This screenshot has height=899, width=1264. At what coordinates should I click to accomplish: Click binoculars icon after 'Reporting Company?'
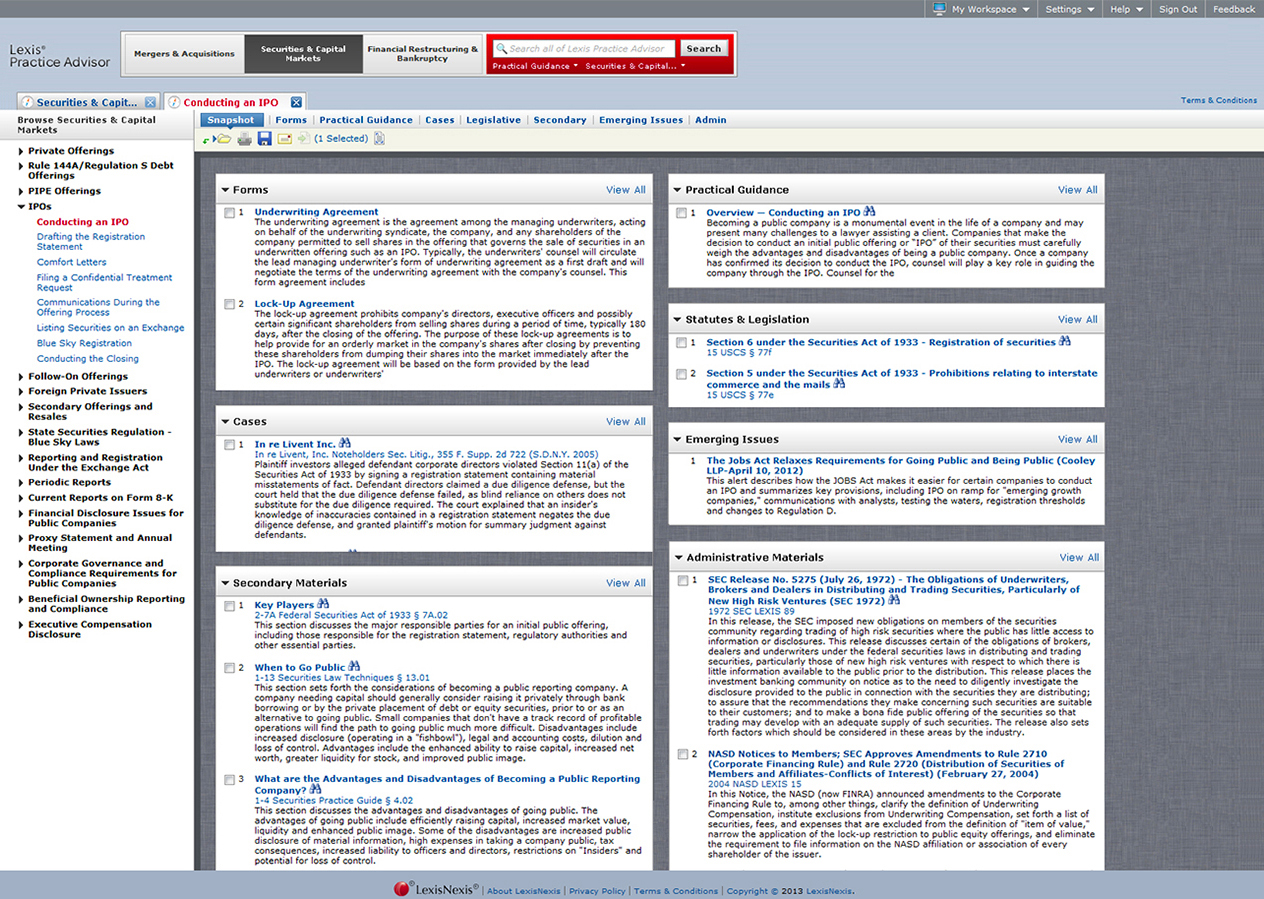point(315,789)
